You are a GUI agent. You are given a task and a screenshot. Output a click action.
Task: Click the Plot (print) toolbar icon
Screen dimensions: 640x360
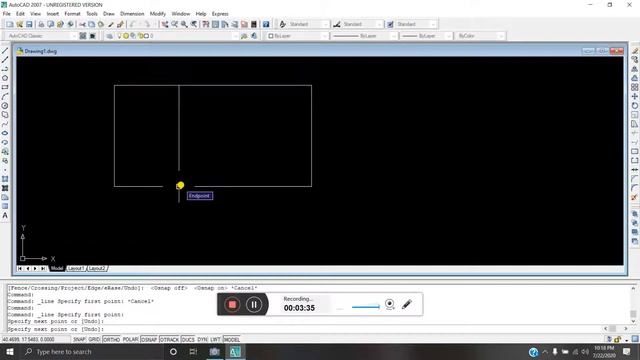(x=41, y=24)
